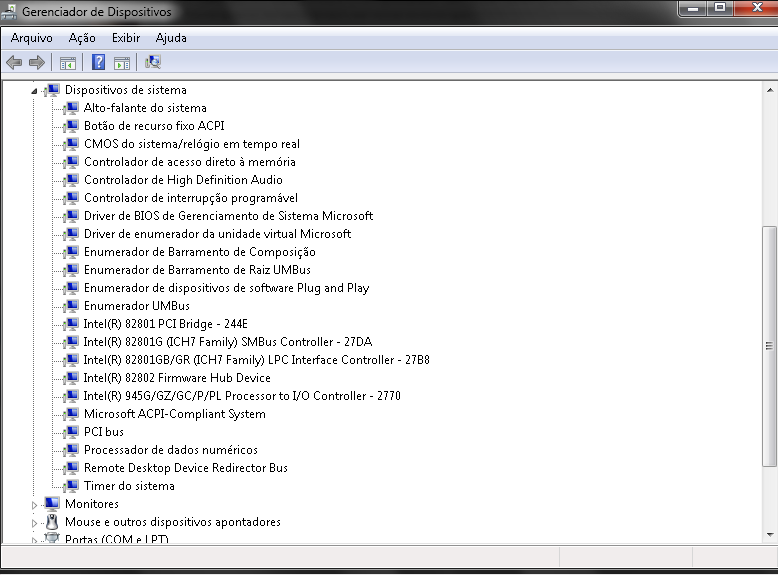Viewport: 778px width, 575px height.
Task: Click the Back arrow toolbar icon
Action: (14, 62)
